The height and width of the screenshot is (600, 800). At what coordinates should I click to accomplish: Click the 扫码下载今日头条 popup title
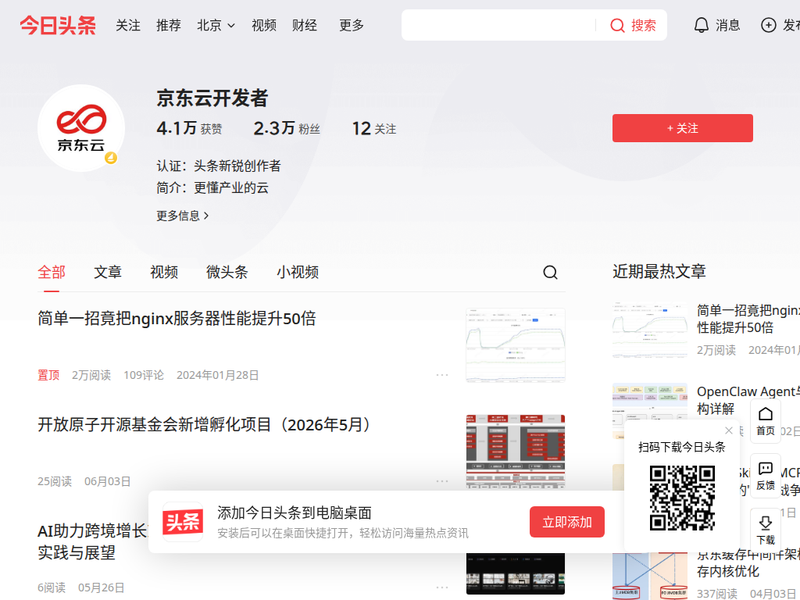pos(682,447)
